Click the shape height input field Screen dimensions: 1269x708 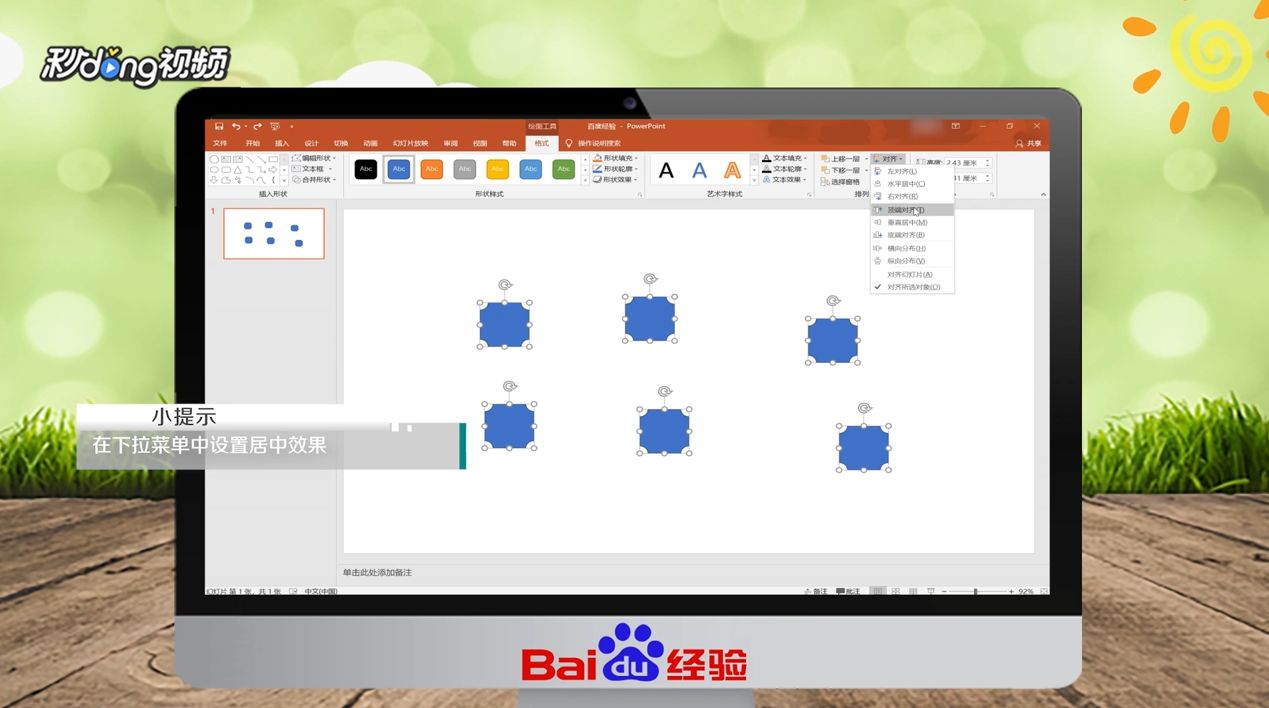point(965,162)
